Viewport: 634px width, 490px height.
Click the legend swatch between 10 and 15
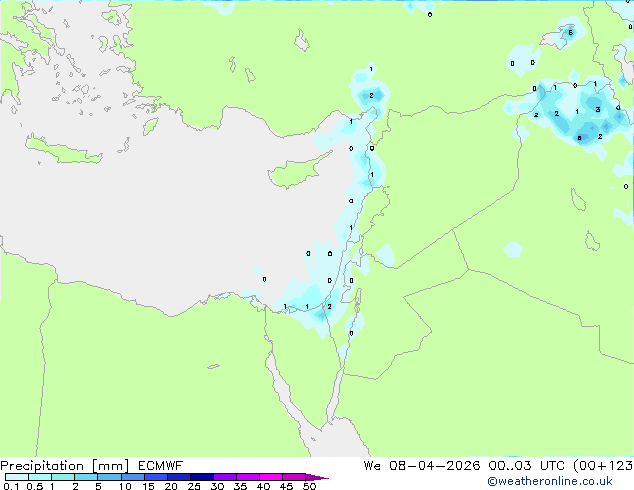tap(132, 477)
